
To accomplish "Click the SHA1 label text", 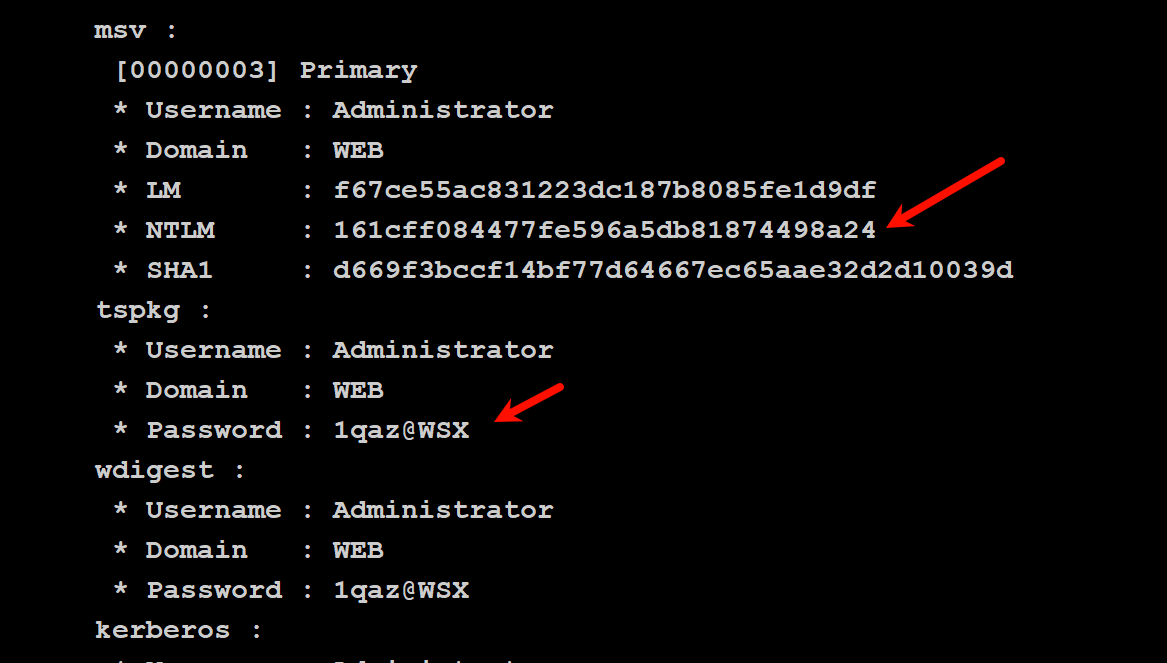I will (x=179, y=270).
